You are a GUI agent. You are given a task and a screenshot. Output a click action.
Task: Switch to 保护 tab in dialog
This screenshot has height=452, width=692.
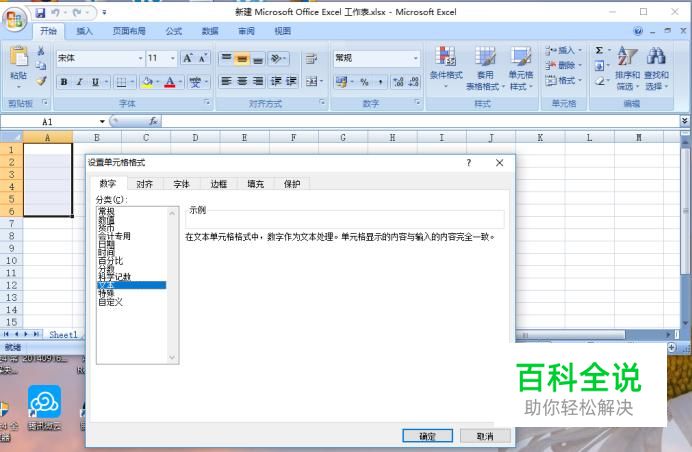tap(292, 184)
